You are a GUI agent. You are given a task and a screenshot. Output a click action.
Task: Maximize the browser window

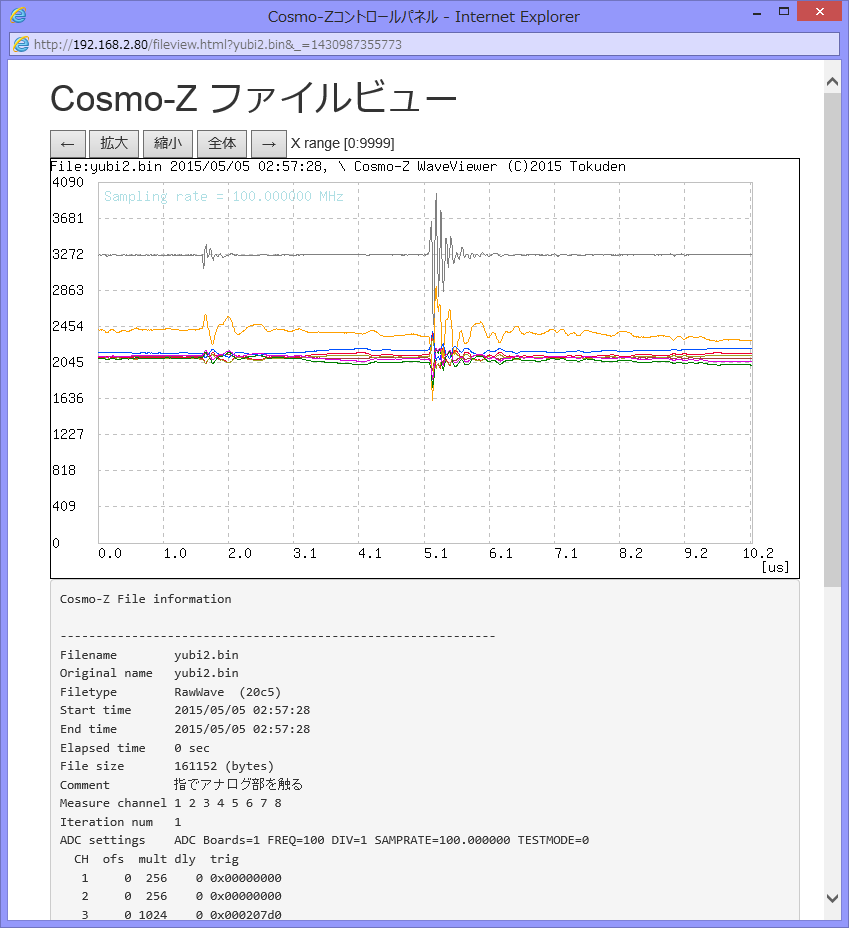[783, 12]
